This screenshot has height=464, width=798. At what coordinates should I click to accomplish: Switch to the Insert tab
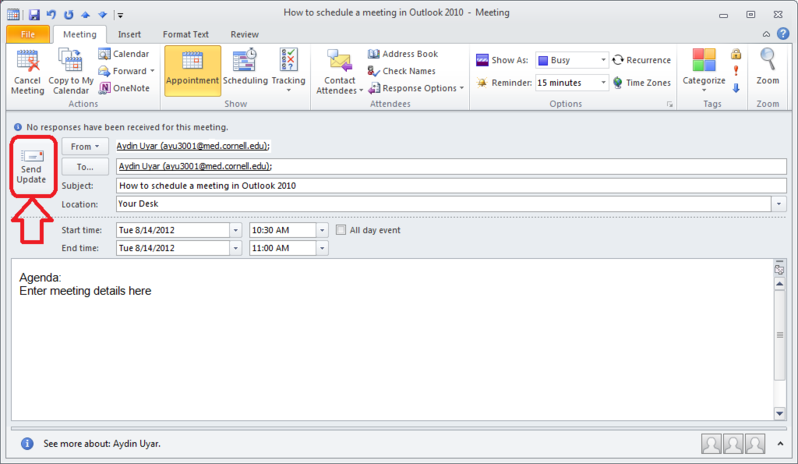tap(129, 34)
